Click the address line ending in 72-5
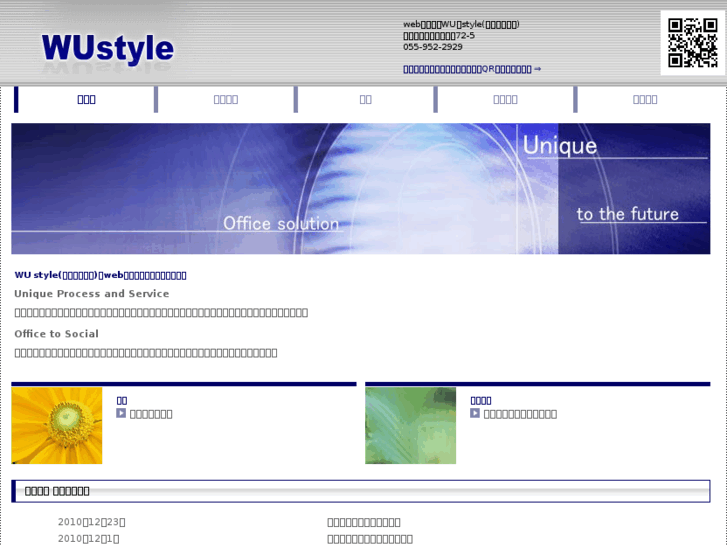727x545 pixels. (x=439, y=36)
